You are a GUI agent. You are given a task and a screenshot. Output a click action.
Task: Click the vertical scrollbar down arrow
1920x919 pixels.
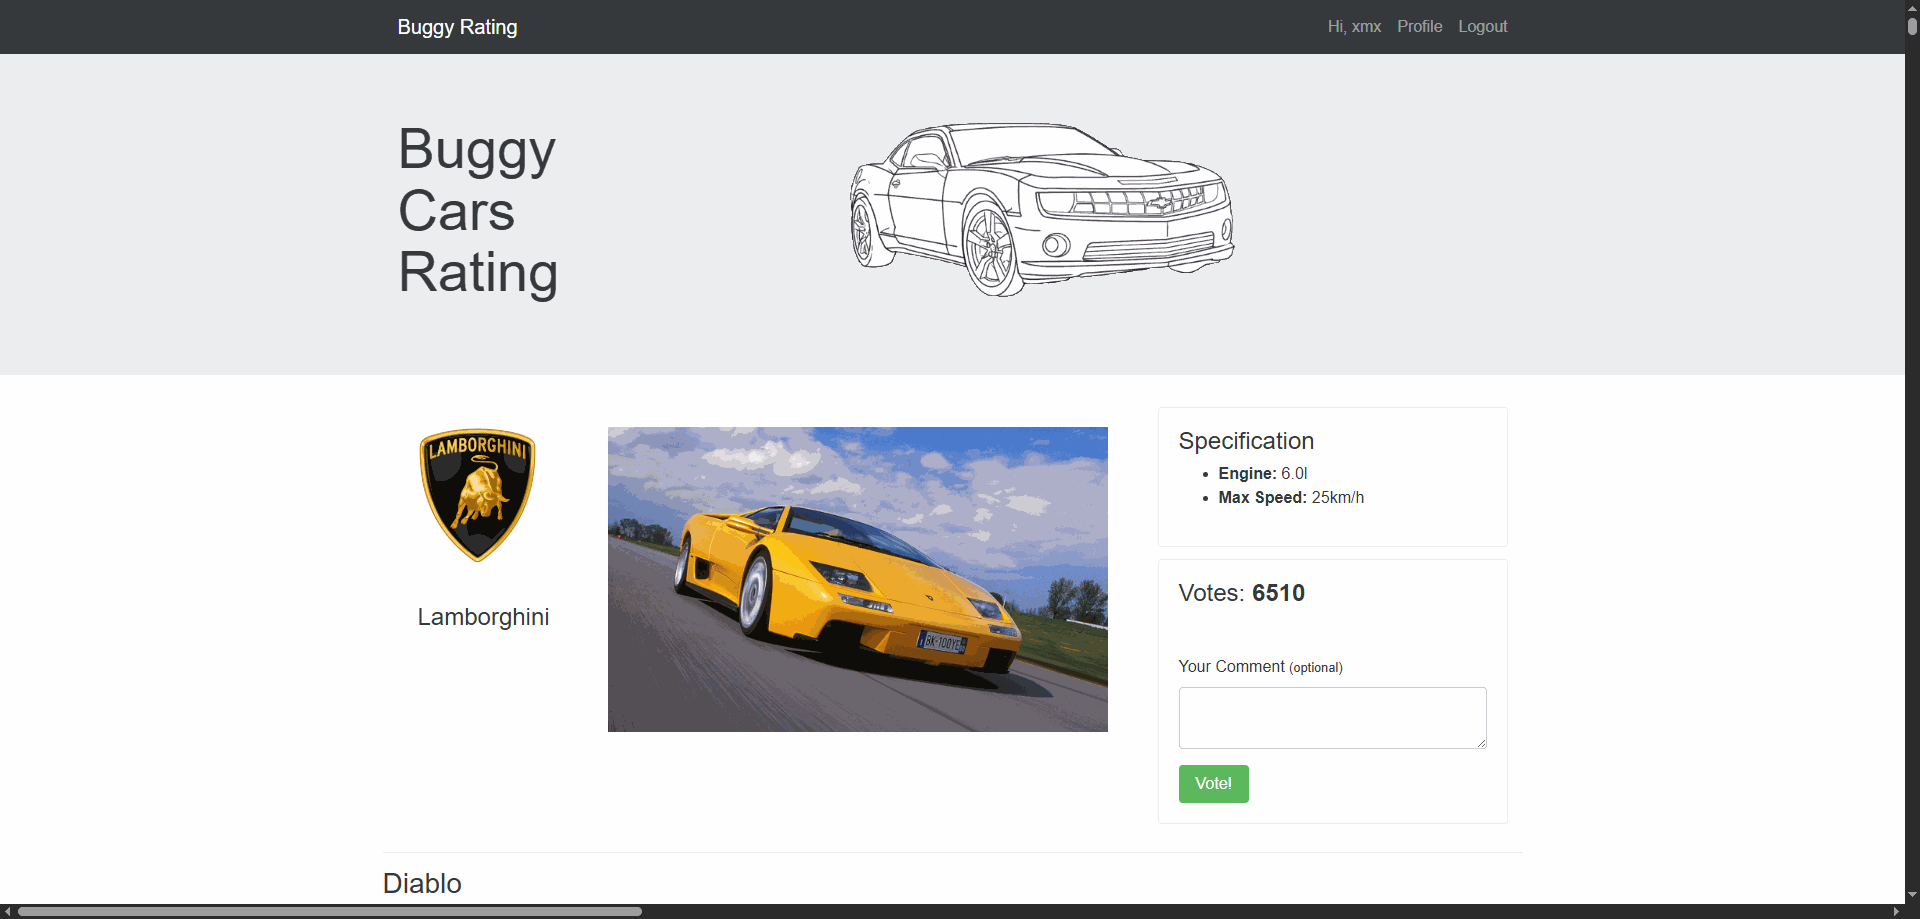point(1912,895)
